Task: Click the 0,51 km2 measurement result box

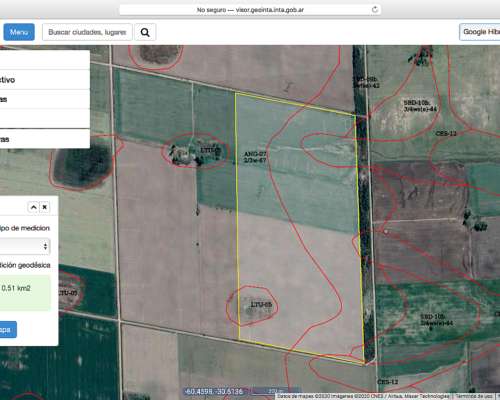Action: 25,293
